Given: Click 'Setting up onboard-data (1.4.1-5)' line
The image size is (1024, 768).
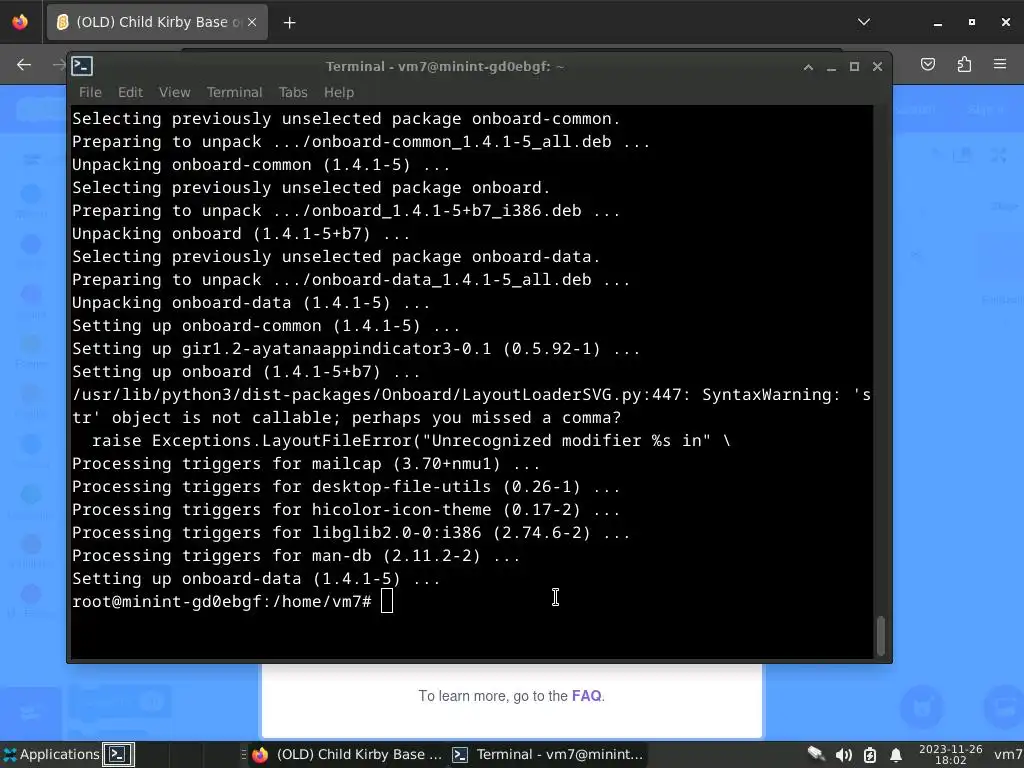Looking at the screenshot, I should coord(256,579).
